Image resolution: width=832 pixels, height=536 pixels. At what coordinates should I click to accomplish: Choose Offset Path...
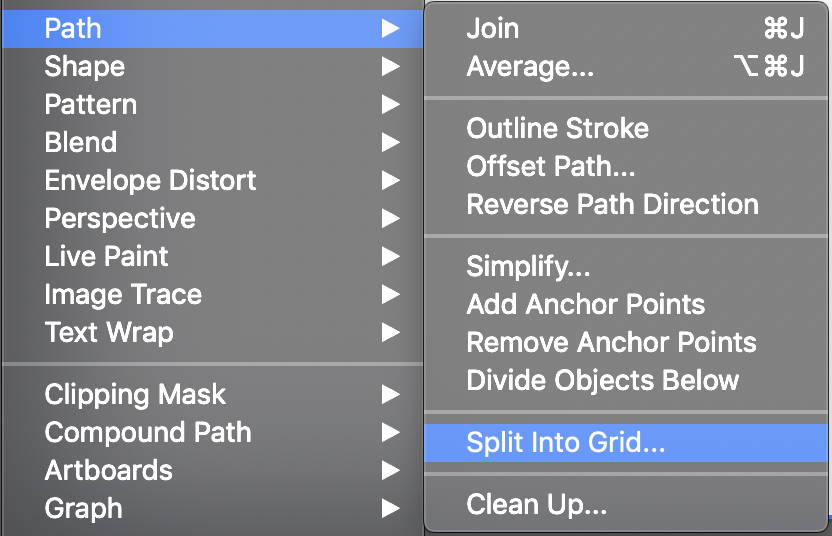550,167
